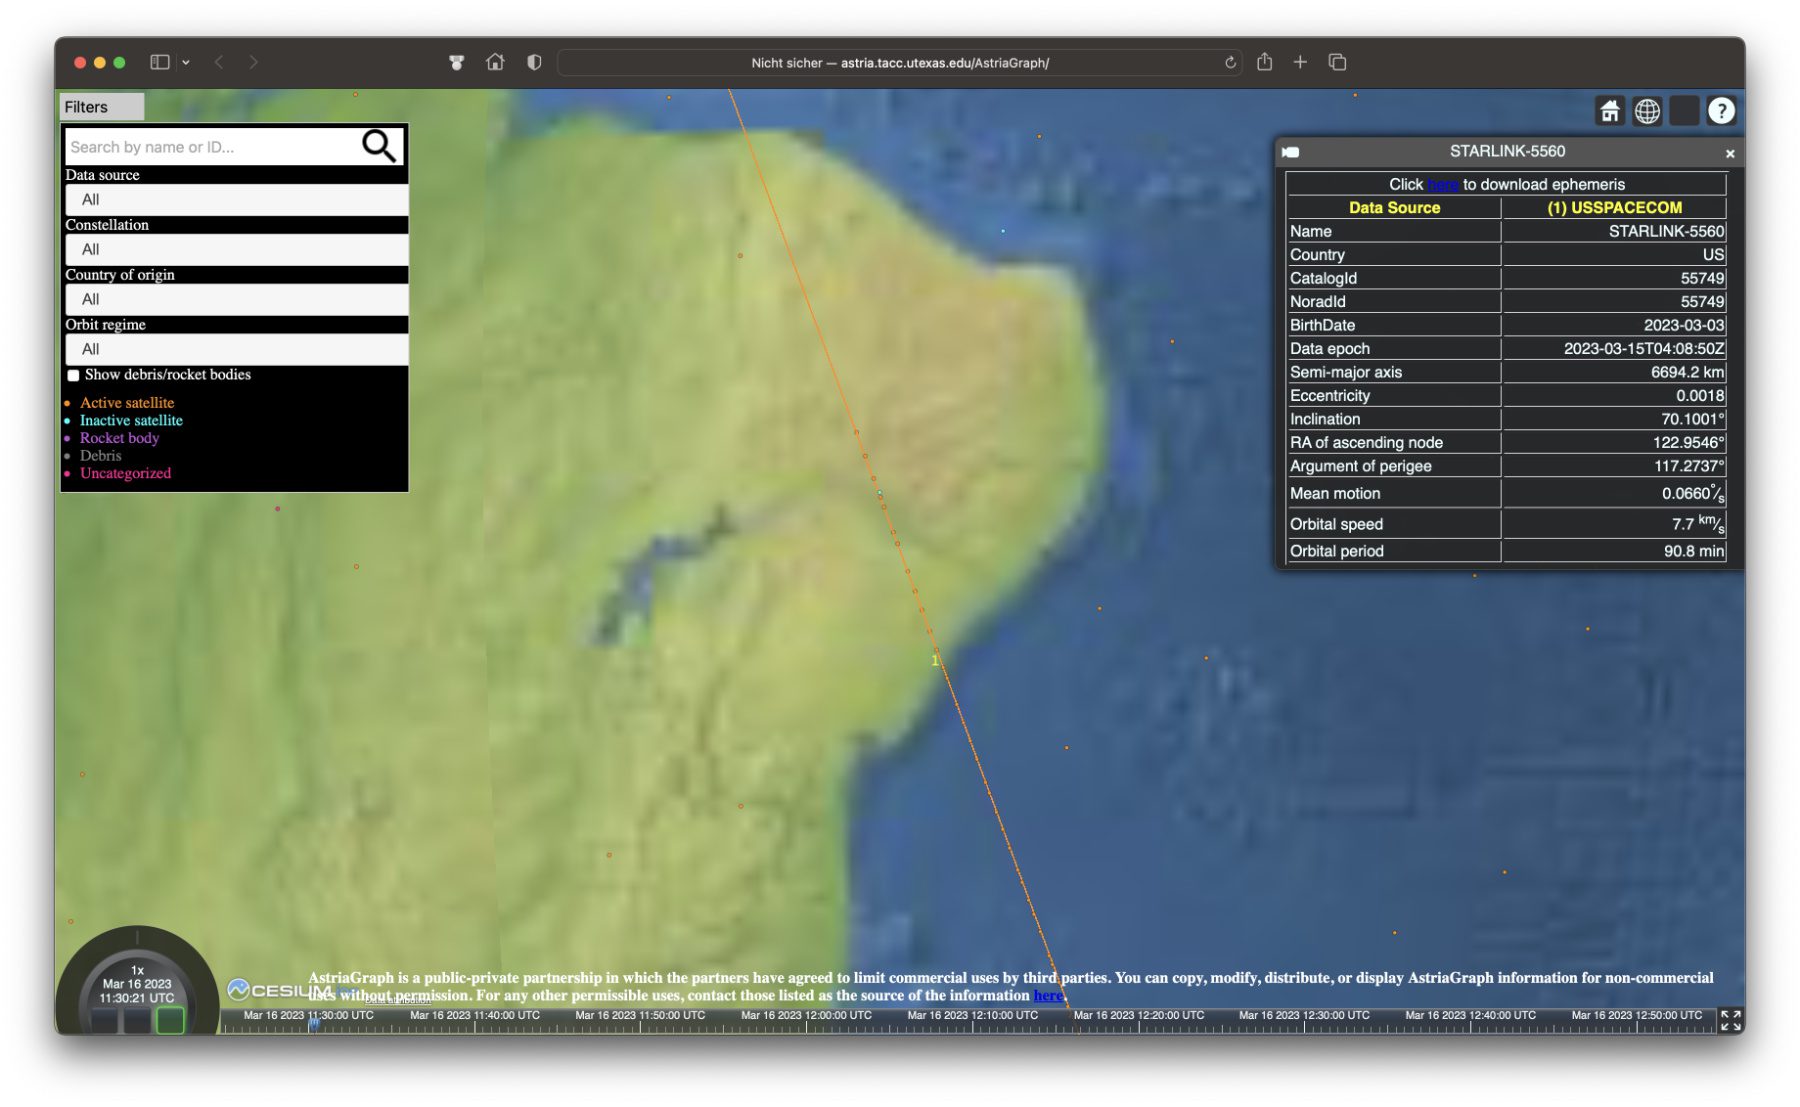Image resolution: width=1800 pixels, height=1107 pixels.
Task: Click the pink Uncategorized legend entry
Action: pos(125,473)
